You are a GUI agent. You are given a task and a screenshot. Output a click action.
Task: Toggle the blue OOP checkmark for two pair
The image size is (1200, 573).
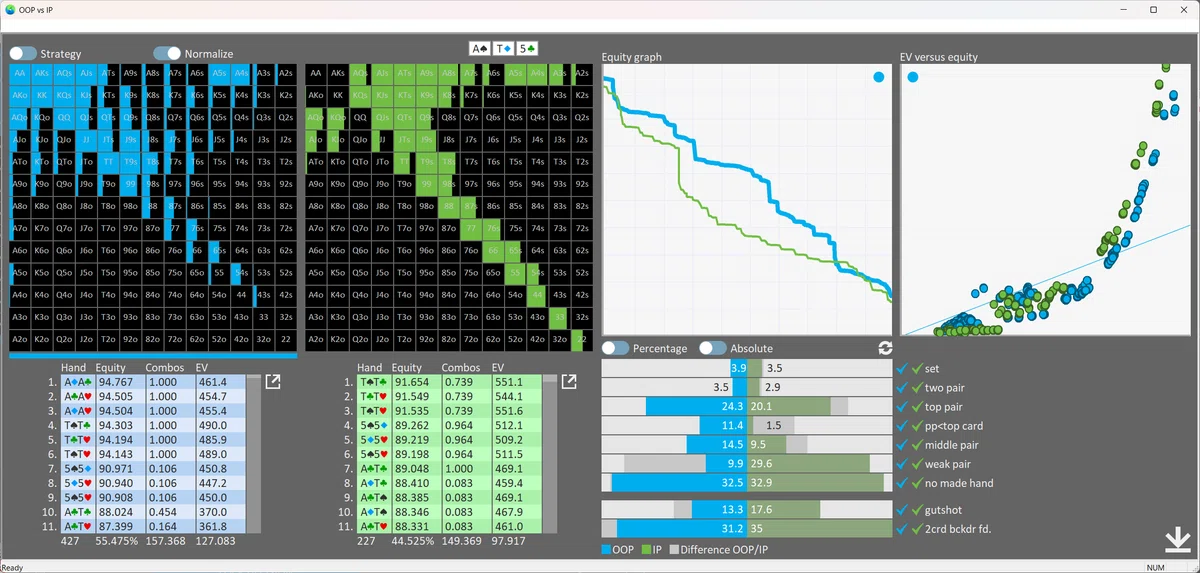point(902,388)
